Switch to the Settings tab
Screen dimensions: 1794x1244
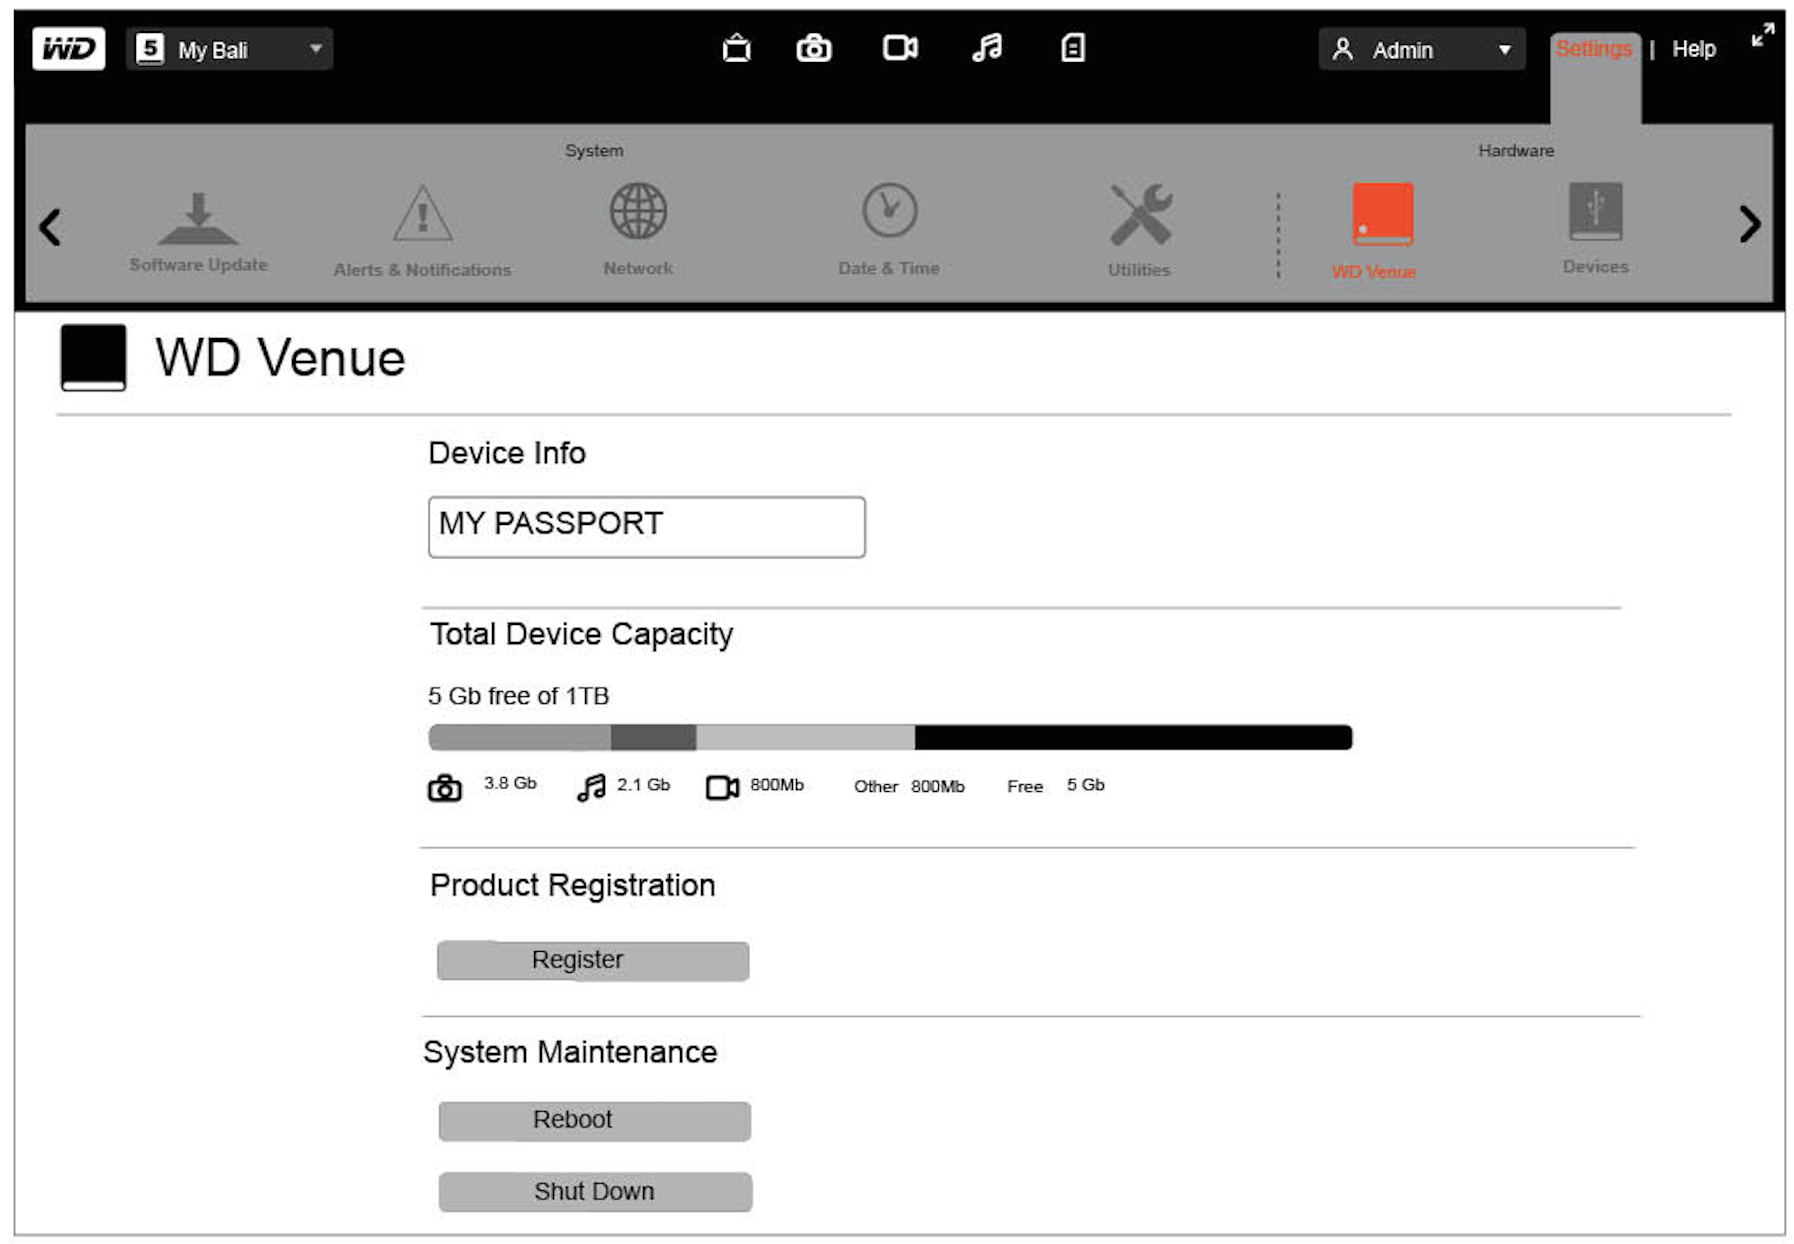(x=1593, y=49)
